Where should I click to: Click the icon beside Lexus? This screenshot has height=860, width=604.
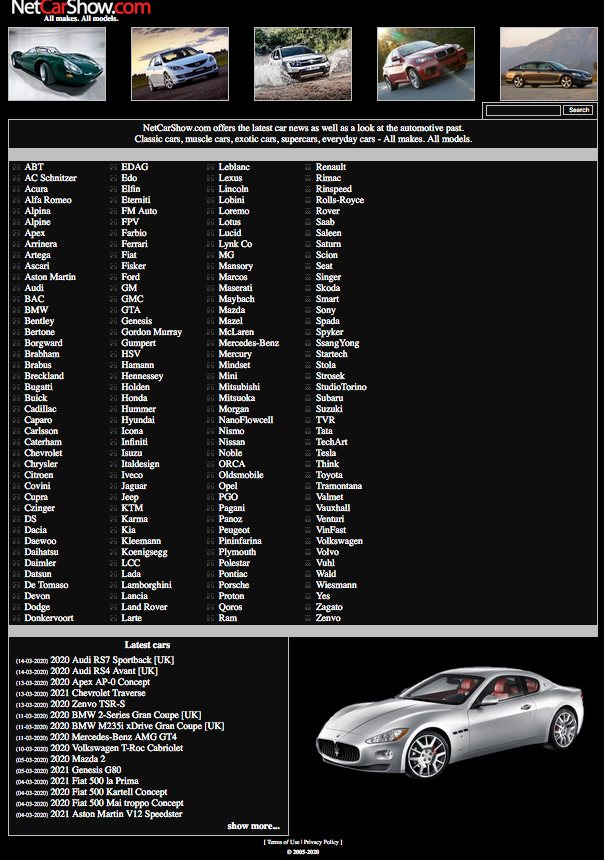pyautogui.click(x=211, y=178)
